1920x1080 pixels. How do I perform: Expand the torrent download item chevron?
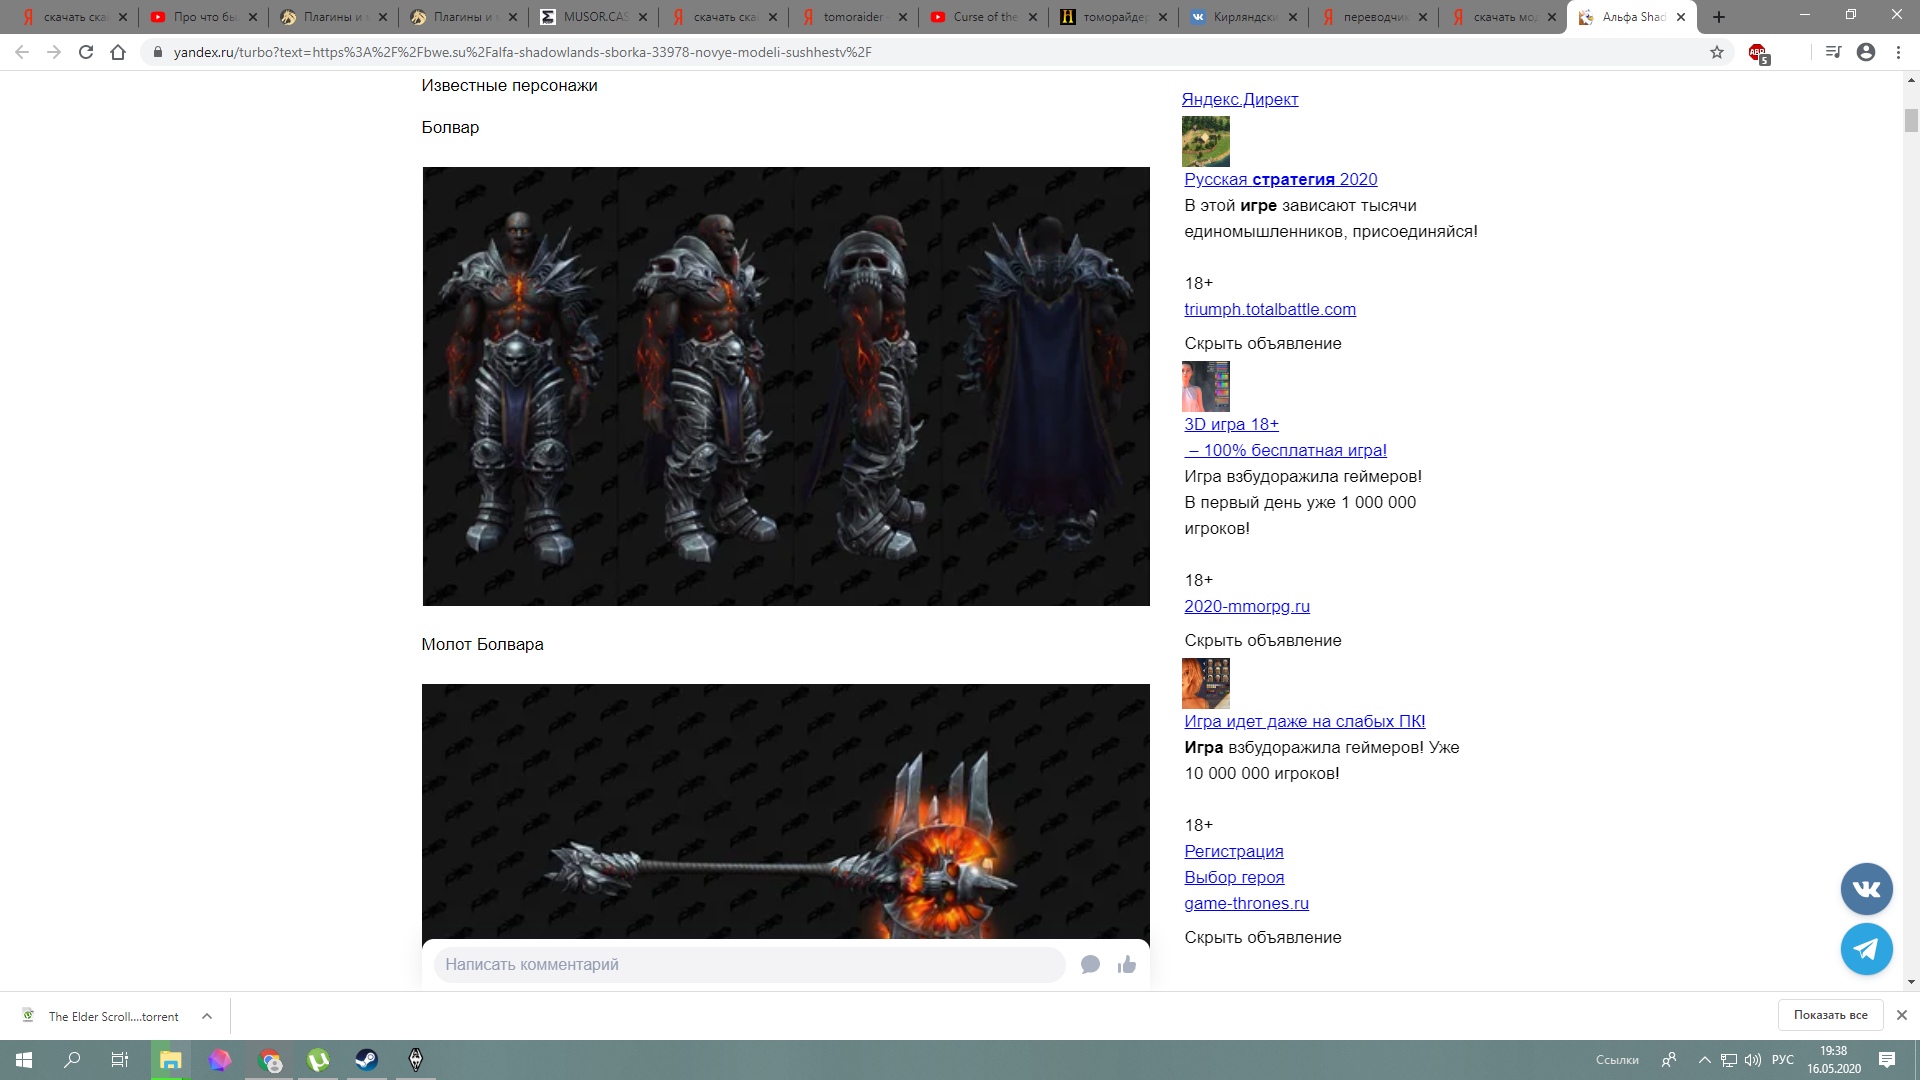tap(207, 1016)
